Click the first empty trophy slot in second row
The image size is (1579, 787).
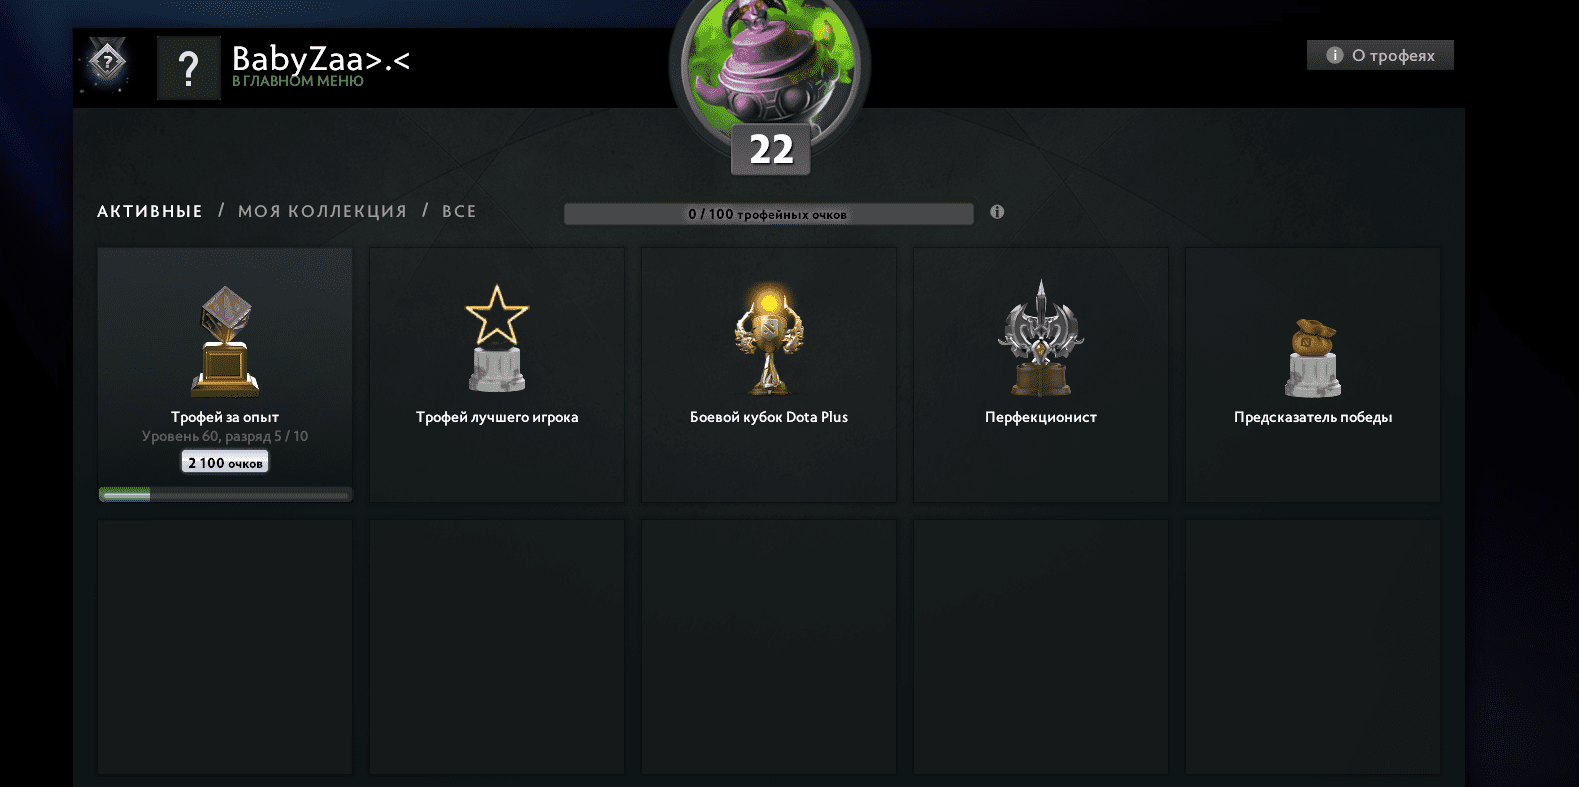[225, 647]
